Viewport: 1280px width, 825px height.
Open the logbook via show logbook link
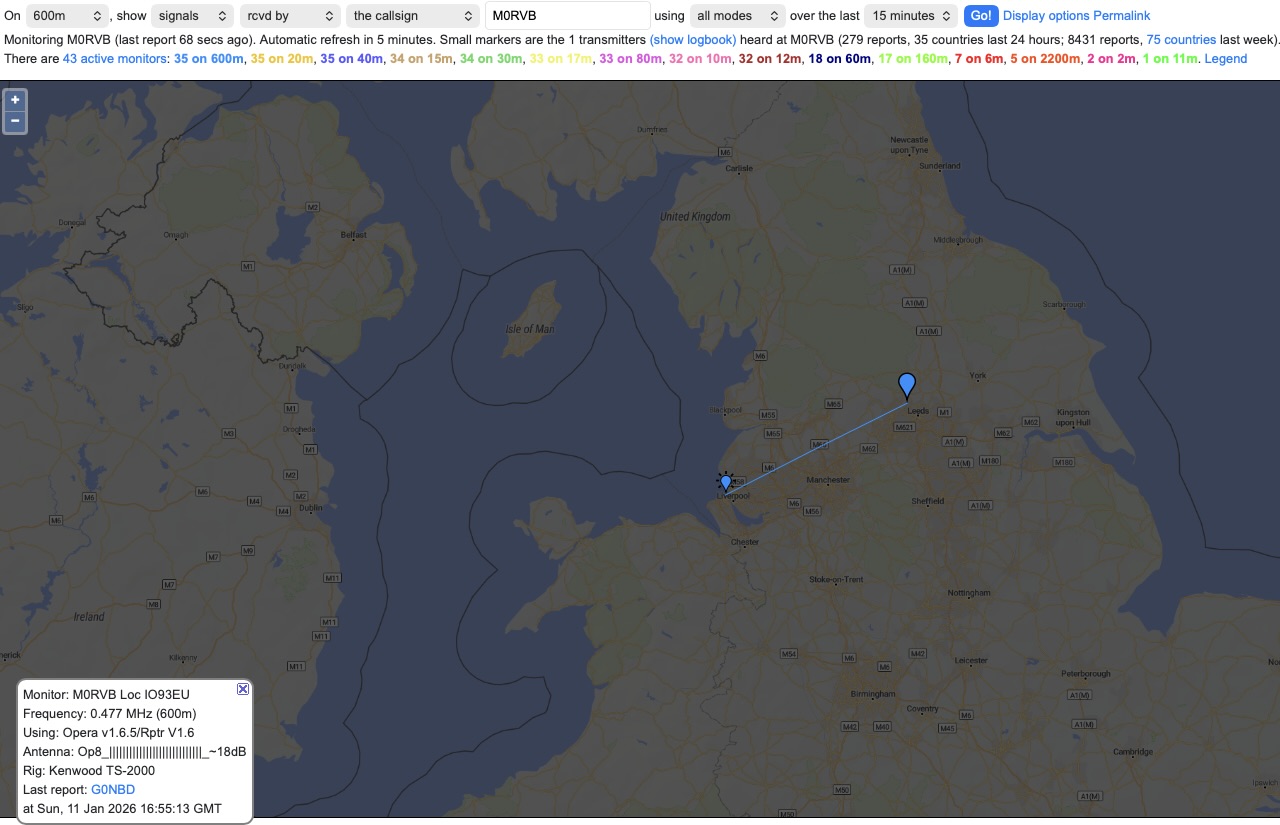coord(693,39)
